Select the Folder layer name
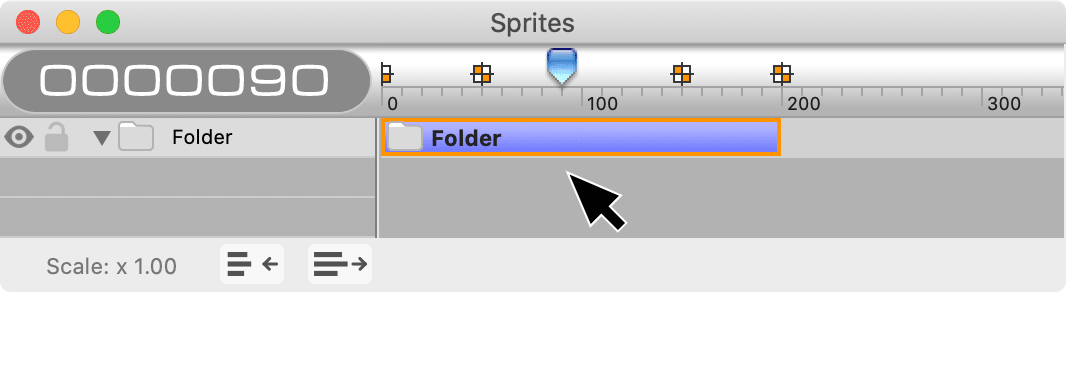The height and width of the screenshot is (385, 1066). click(202, 137)
